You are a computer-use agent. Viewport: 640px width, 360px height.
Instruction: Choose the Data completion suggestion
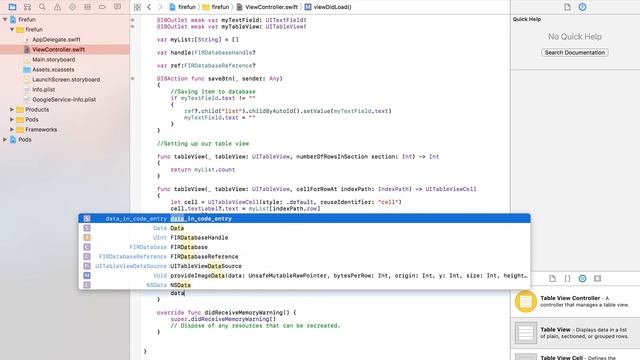[x=304, y=228]
